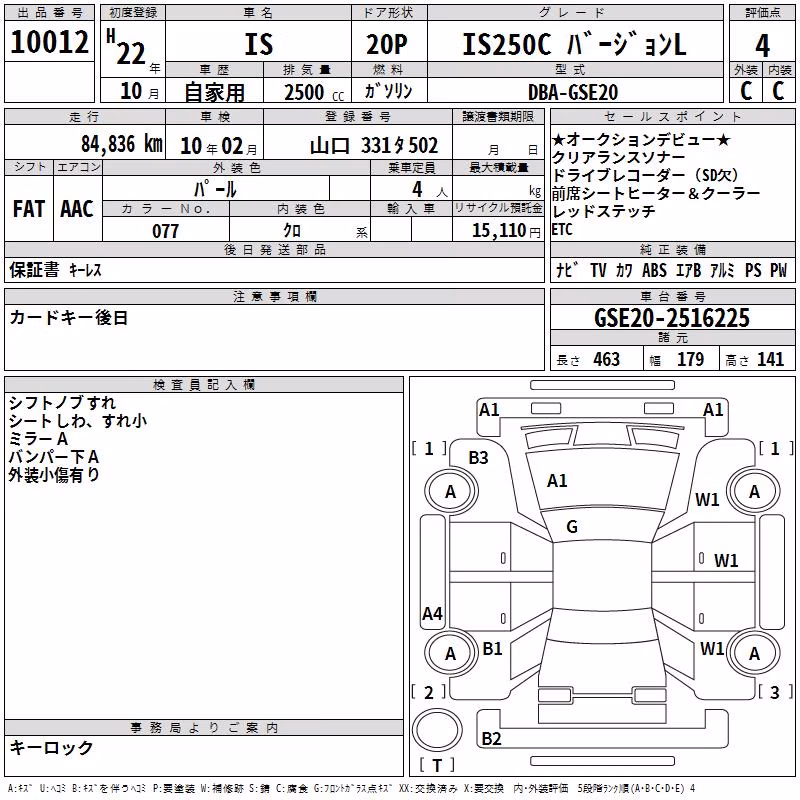
Task: Select the B2 mark on rear bumper
Action: (x=491, y=738)
